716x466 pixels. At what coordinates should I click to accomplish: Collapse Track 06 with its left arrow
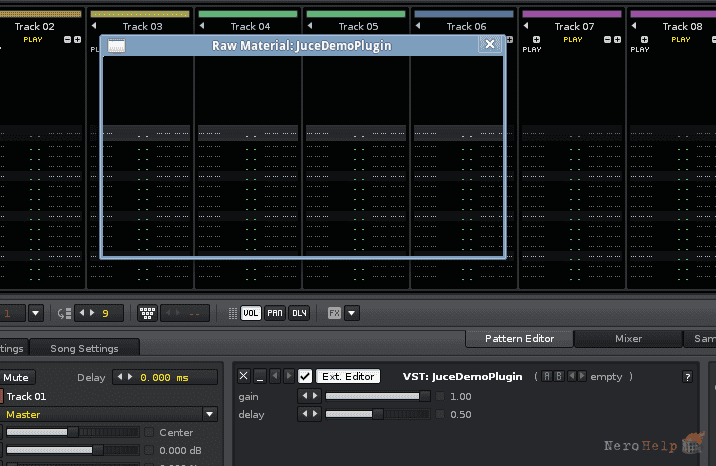coord(418,26)
